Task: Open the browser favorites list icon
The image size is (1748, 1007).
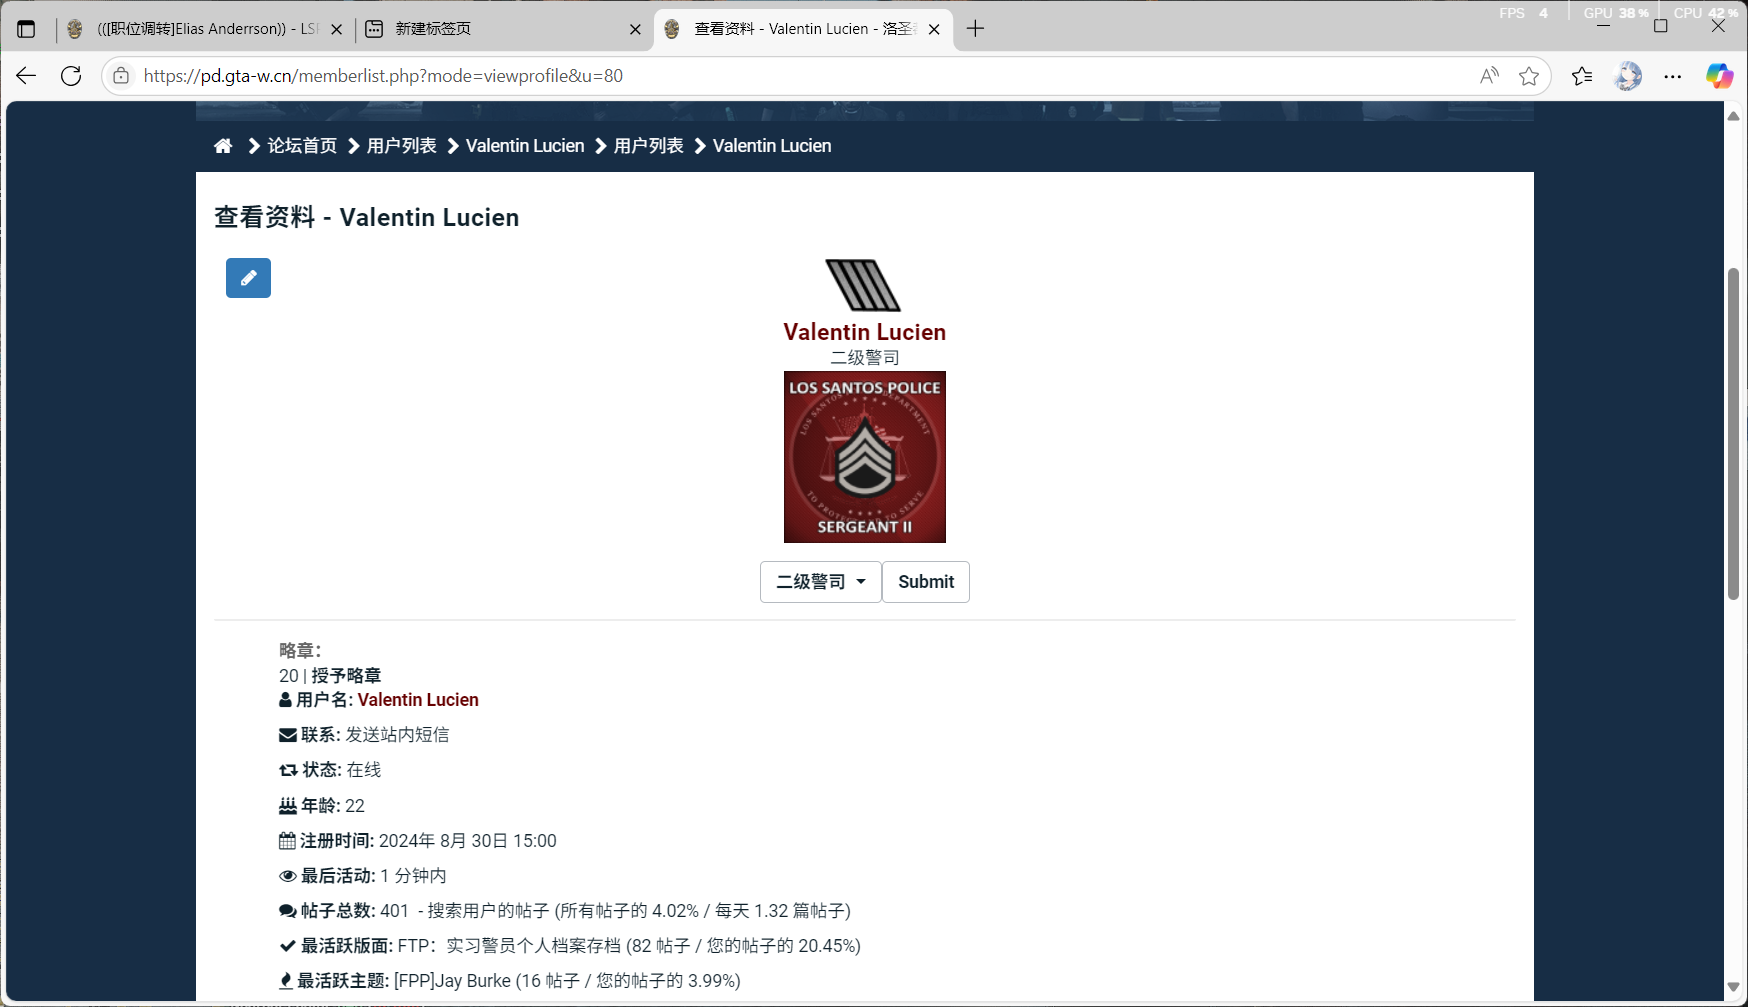Action: (1582, 76)
